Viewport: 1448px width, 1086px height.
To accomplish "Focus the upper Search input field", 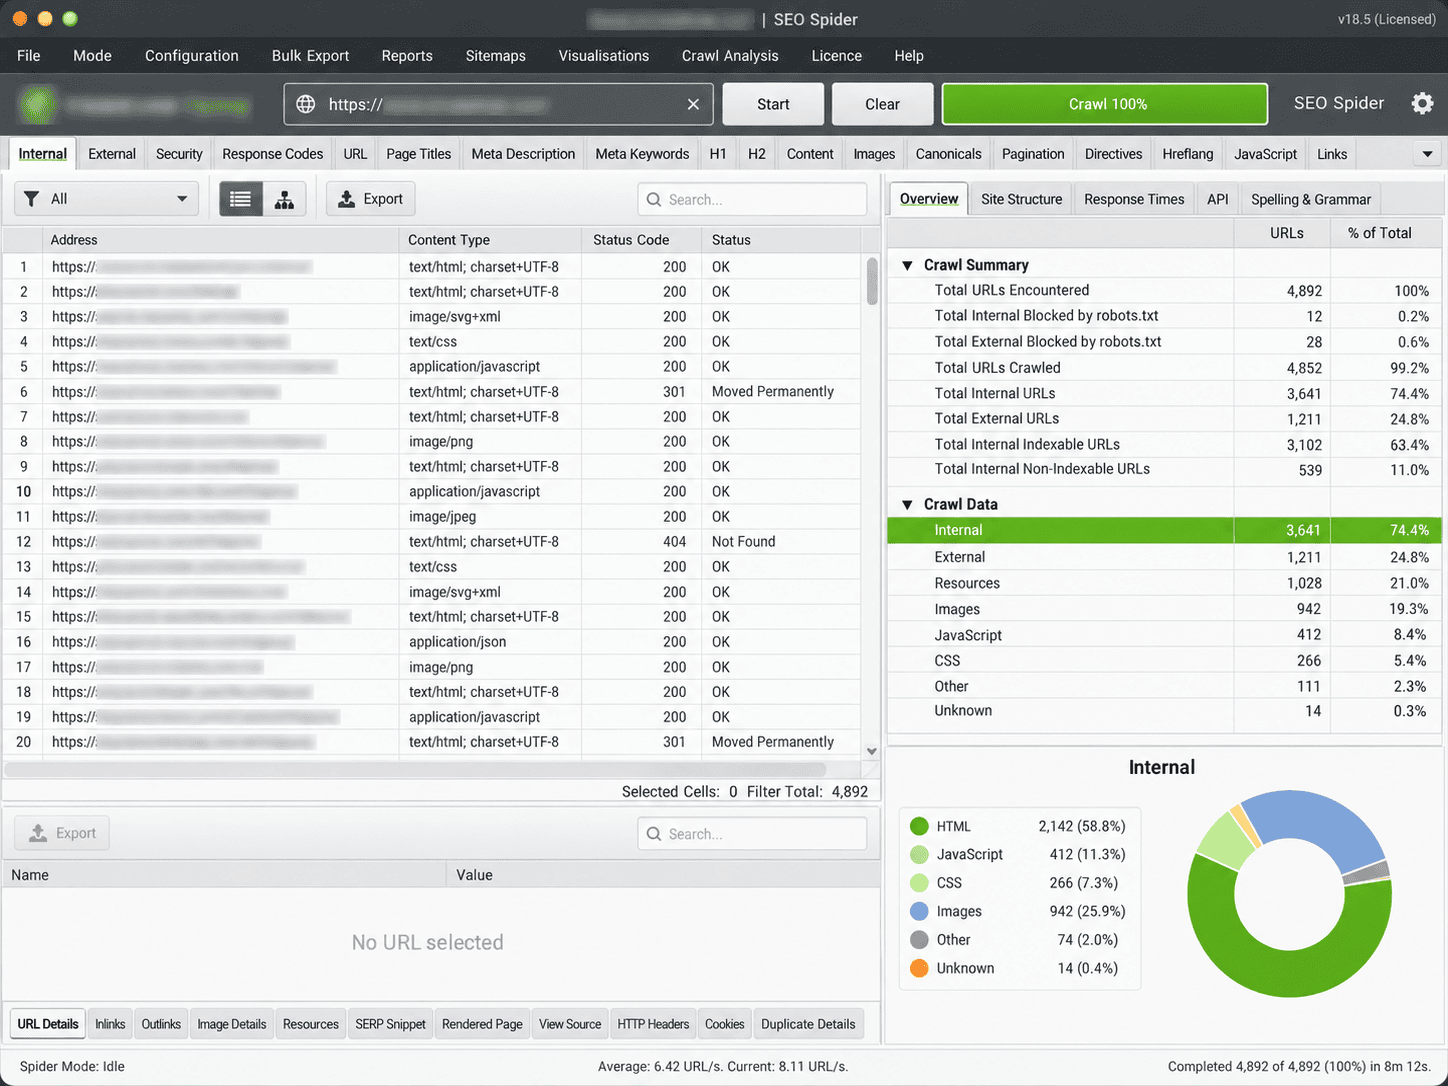I will (752, 199).
